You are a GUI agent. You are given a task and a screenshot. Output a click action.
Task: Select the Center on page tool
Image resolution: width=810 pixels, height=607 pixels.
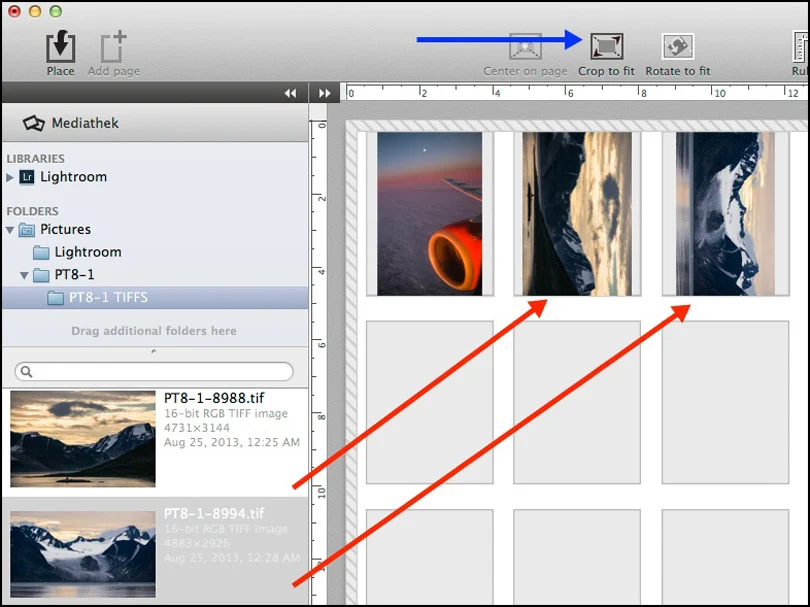pyautogui.click(x=525, y=46)
